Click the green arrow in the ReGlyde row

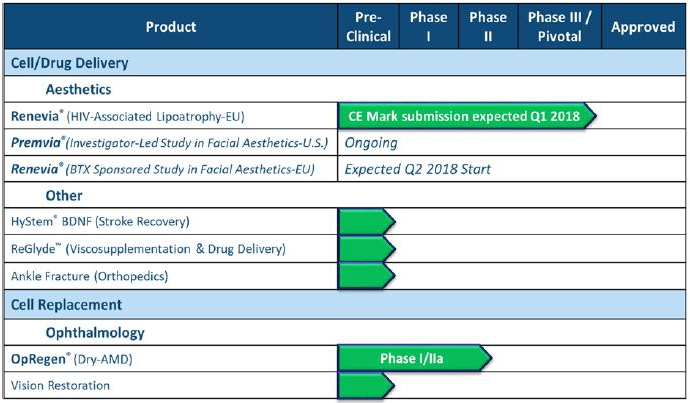[x=367, y=248]
